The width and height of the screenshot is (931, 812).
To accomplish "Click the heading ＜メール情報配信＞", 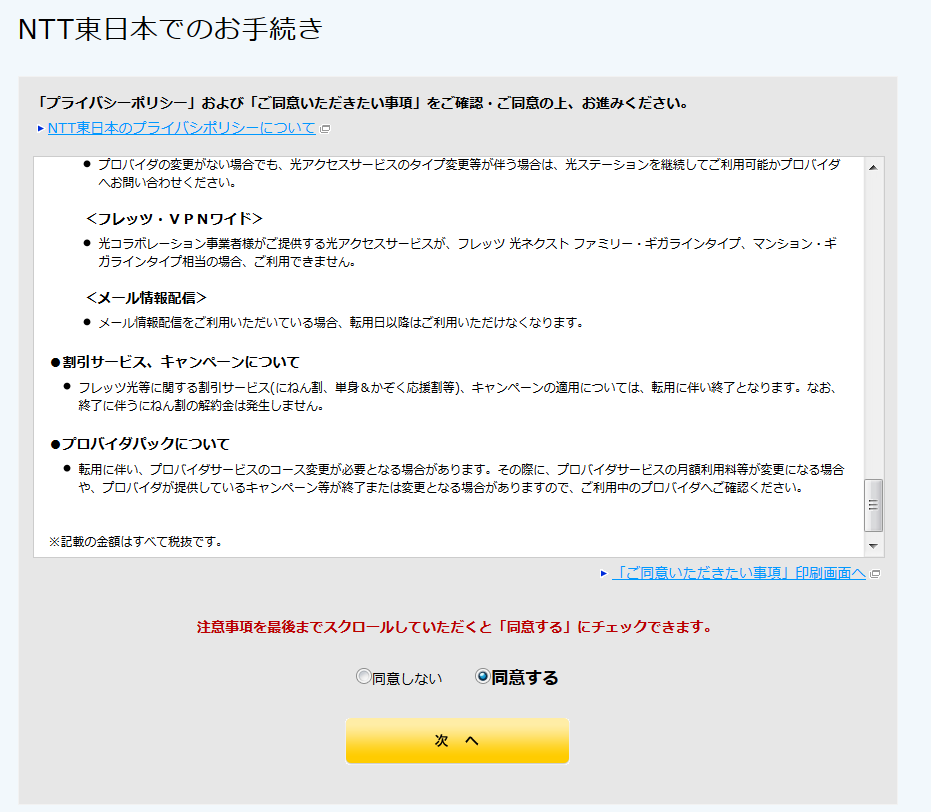I will pyautogui.click(x=146, y=297).
